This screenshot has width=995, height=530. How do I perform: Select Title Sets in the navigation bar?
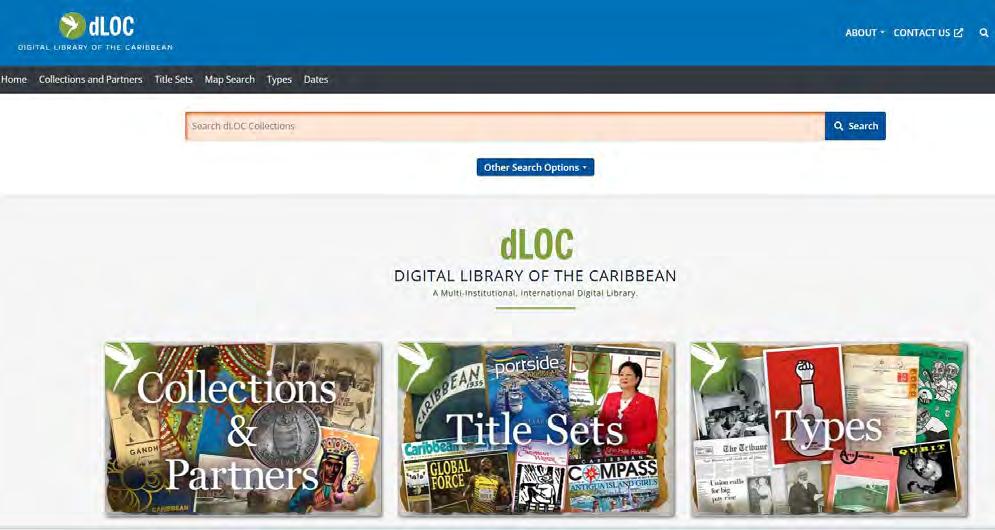173,79
